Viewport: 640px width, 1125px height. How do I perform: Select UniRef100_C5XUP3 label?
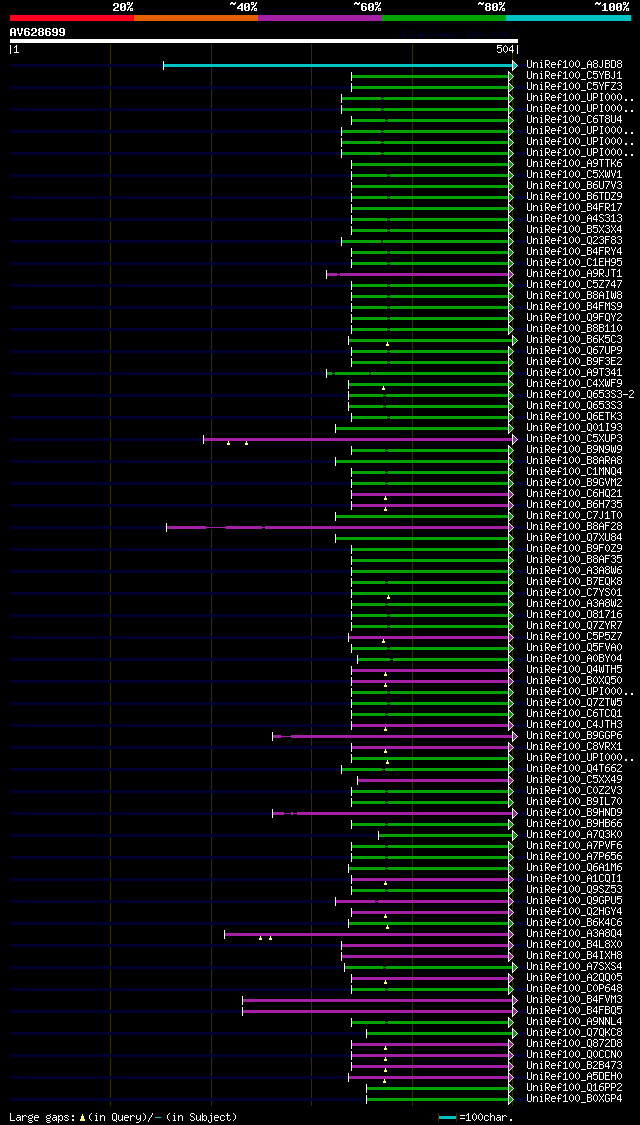point(574,438)
